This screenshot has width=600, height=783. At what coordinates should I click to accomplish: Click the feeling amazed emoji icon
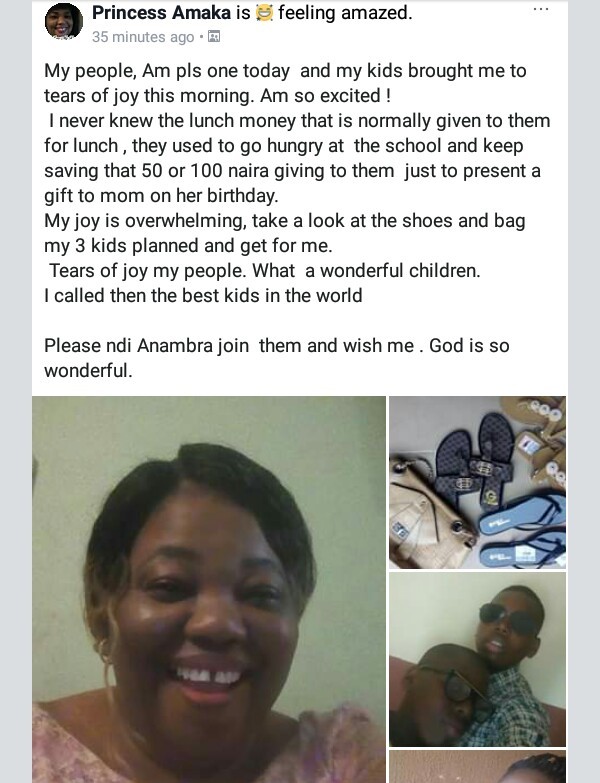tap(264, 13)
